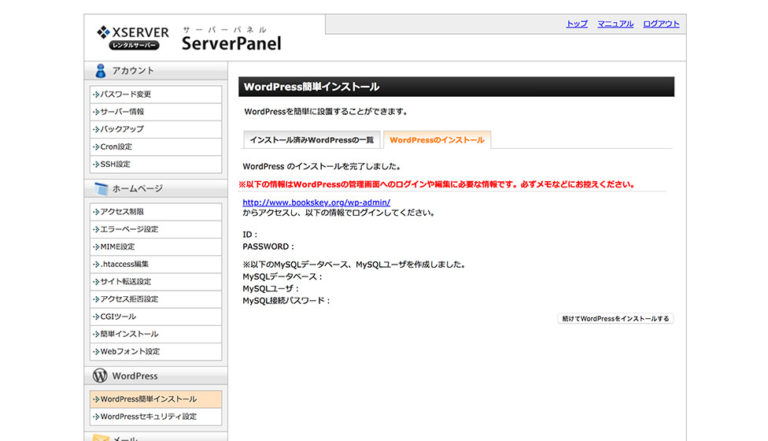Click the WordPress section logo icon
This screenshot has width=768, height=441.
pyautogui.click(x=100, y=376)
